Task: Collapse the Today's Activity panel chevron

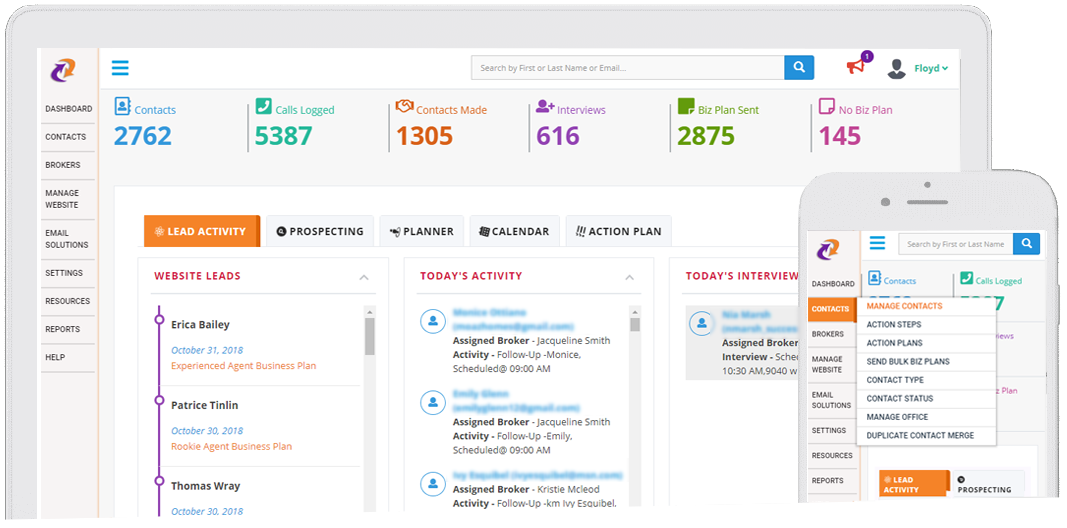Action: coord(629,278)
